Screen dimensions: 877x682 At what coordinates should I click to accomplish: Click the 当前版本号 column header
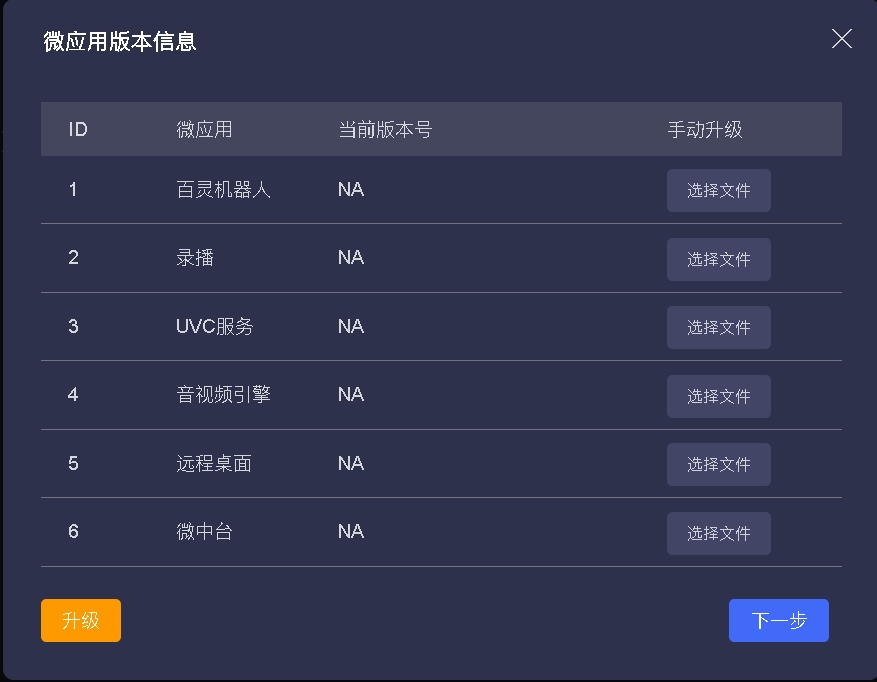pyautogui.click(x=385, y=130)
